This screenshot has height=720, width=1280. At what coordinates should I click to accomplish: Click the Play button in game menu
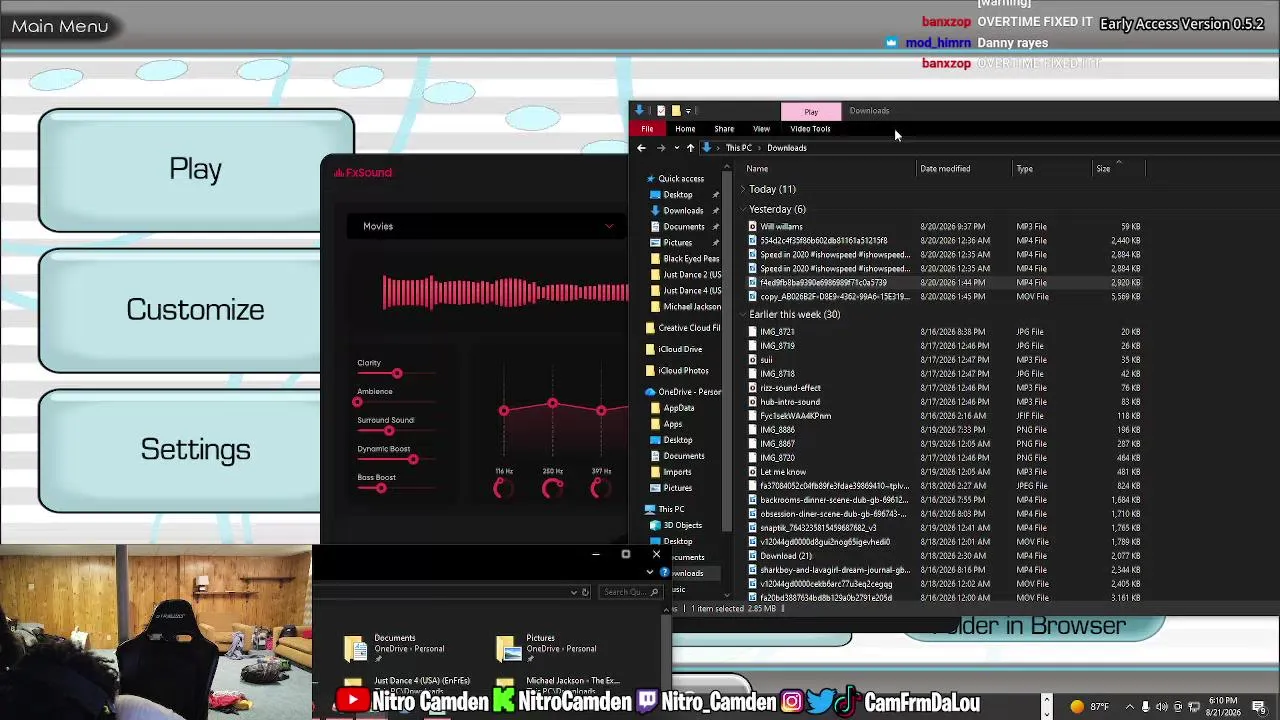click(196, 169)
